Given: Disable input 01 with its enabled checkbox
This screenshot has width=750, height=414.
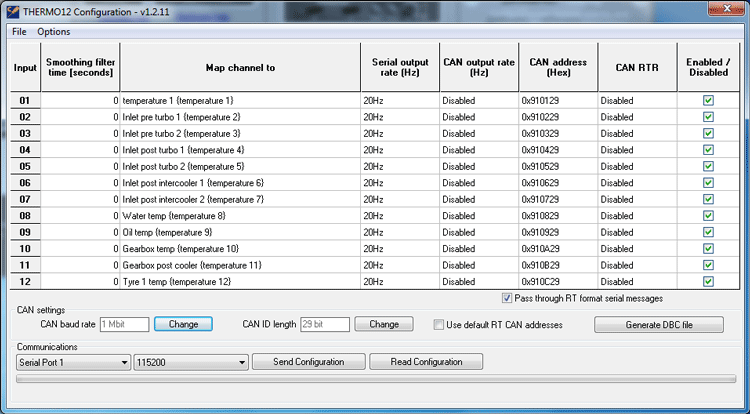Looking at the screenshot, I should [x=708, y=101].
